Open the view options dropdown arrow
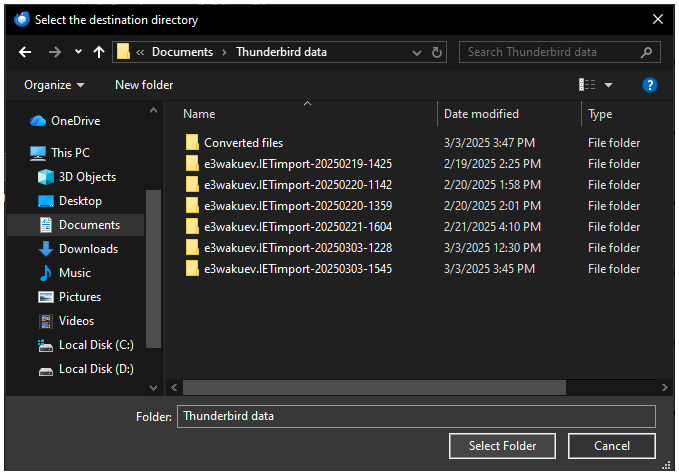Viewport: 679px width, 474px height. 608,85
